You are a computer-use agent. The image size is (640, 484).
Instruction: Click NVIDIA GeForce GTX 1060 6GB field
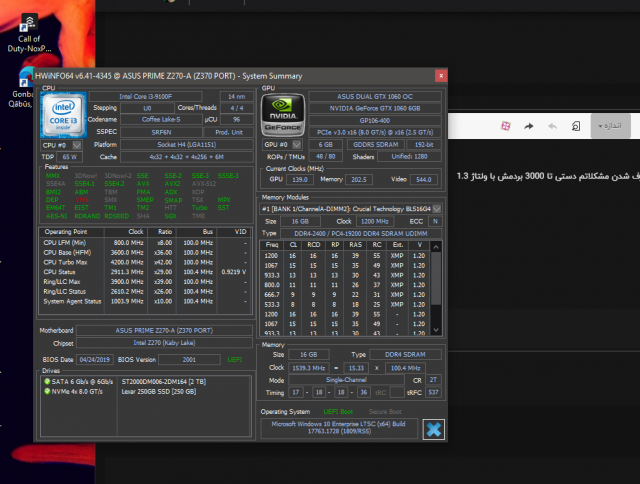[375, 109]
